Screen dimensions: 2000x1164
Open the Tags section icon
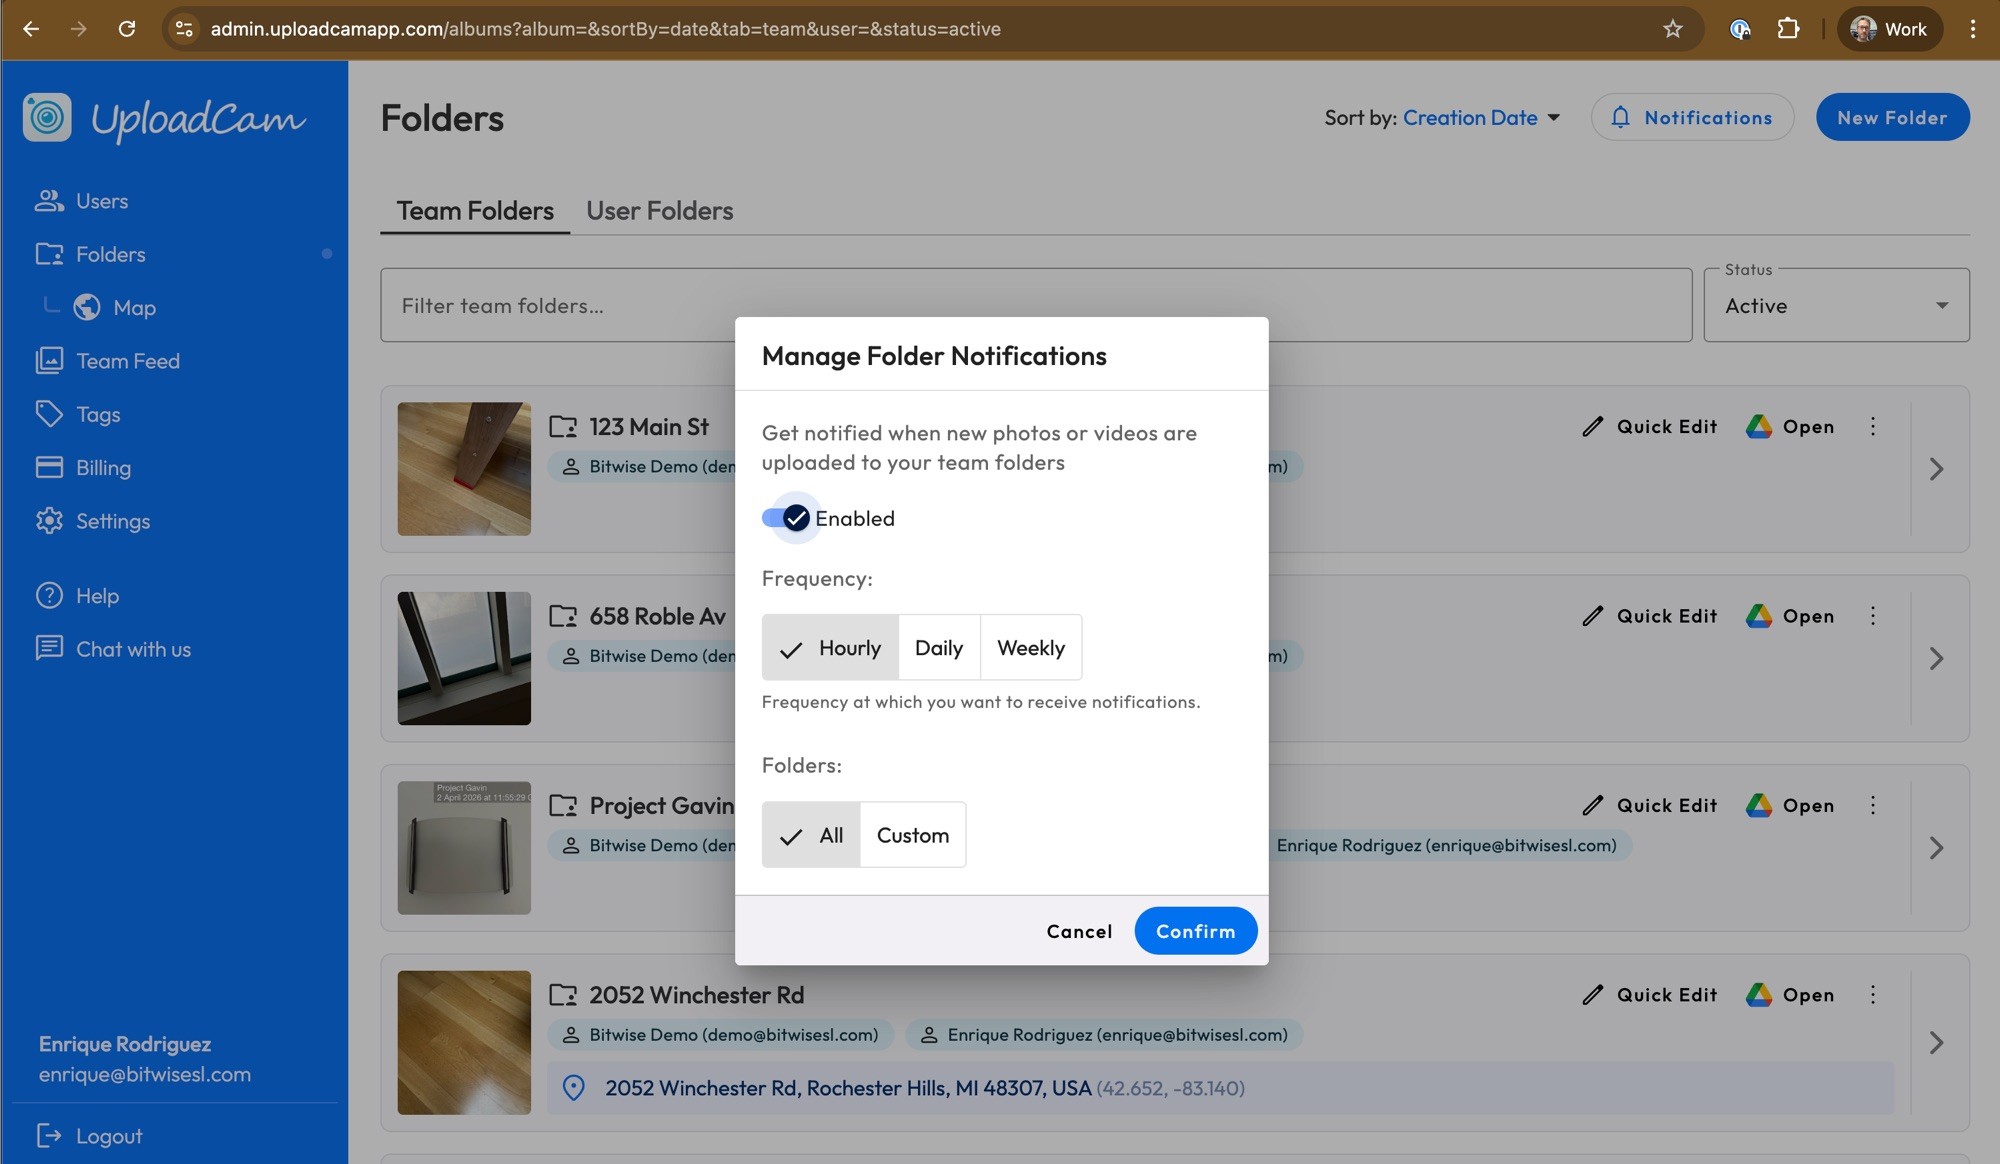click(49, 414)
